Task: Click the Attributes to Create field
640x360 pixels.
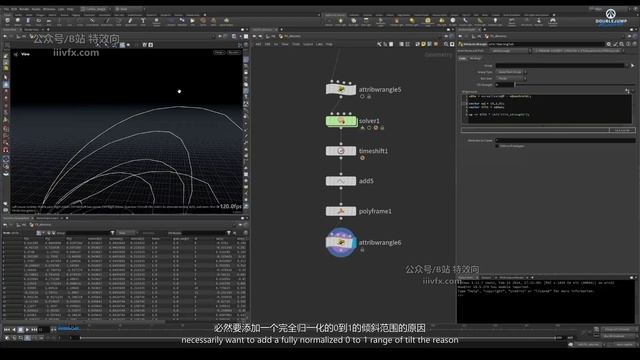Action: [x=565, y=140]
